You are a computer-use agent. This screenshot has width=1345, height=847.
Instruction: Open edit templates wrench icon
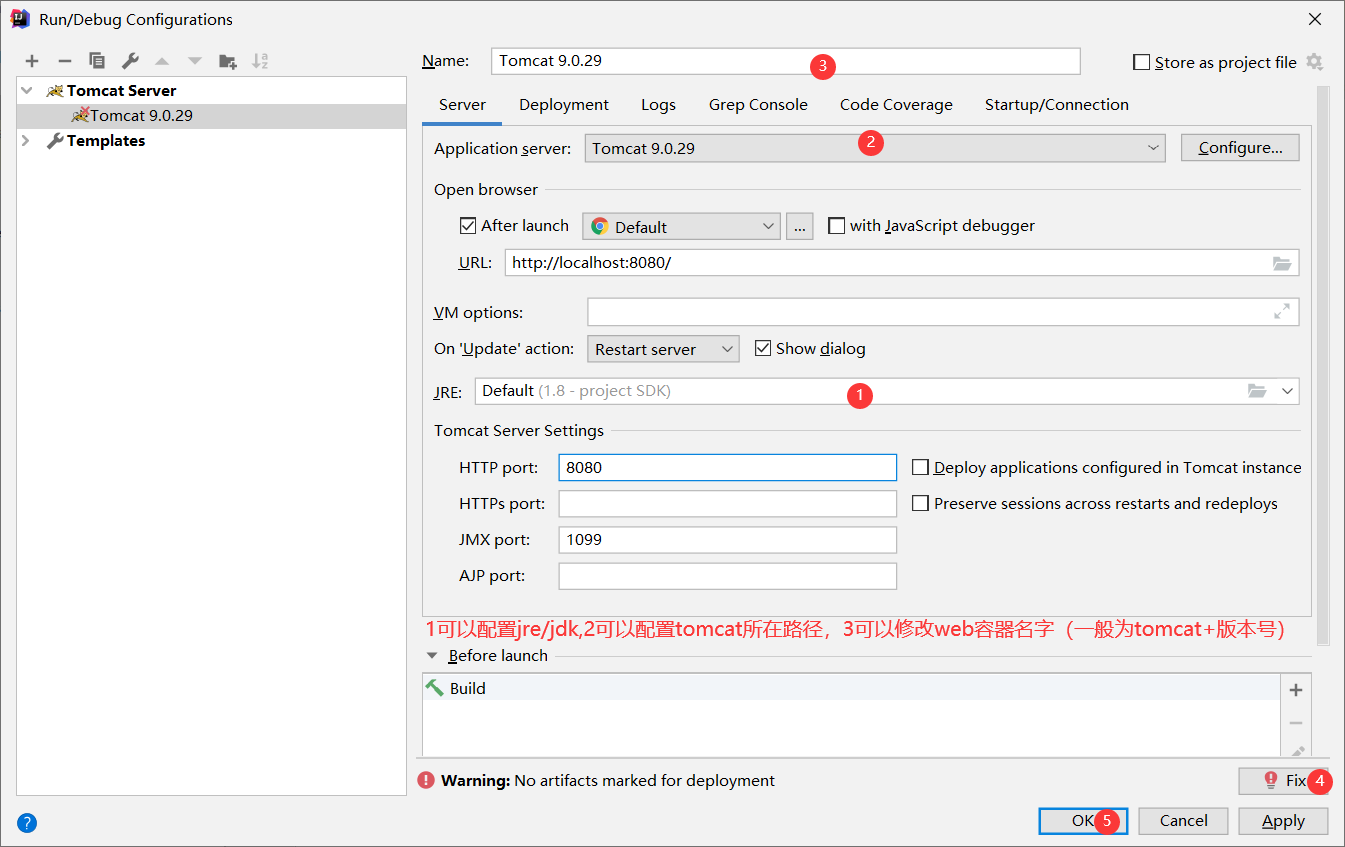tap(130, 61)
